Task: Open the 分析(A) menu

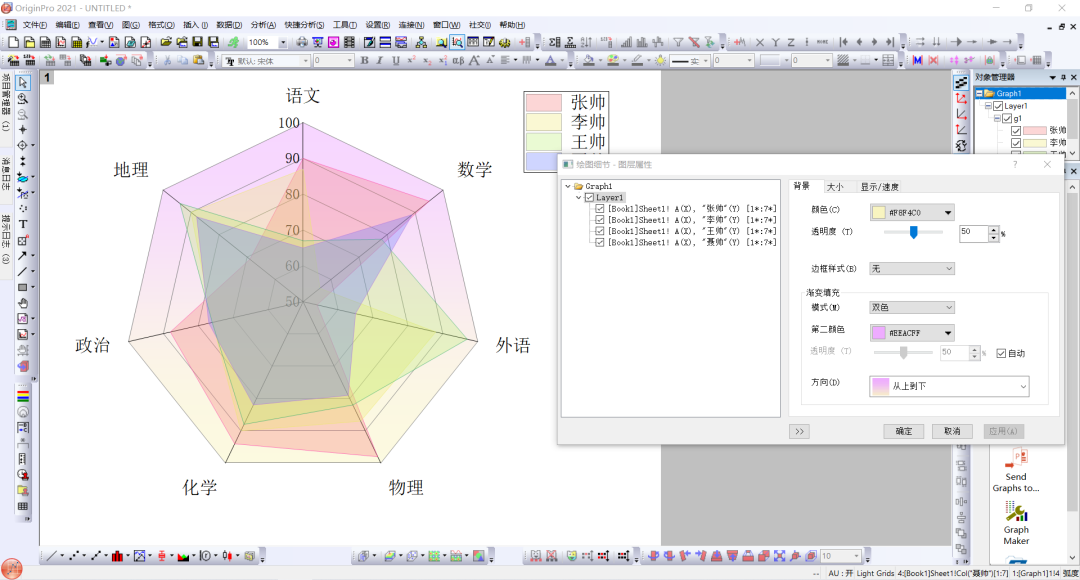Action: click(x=263, y=25)
